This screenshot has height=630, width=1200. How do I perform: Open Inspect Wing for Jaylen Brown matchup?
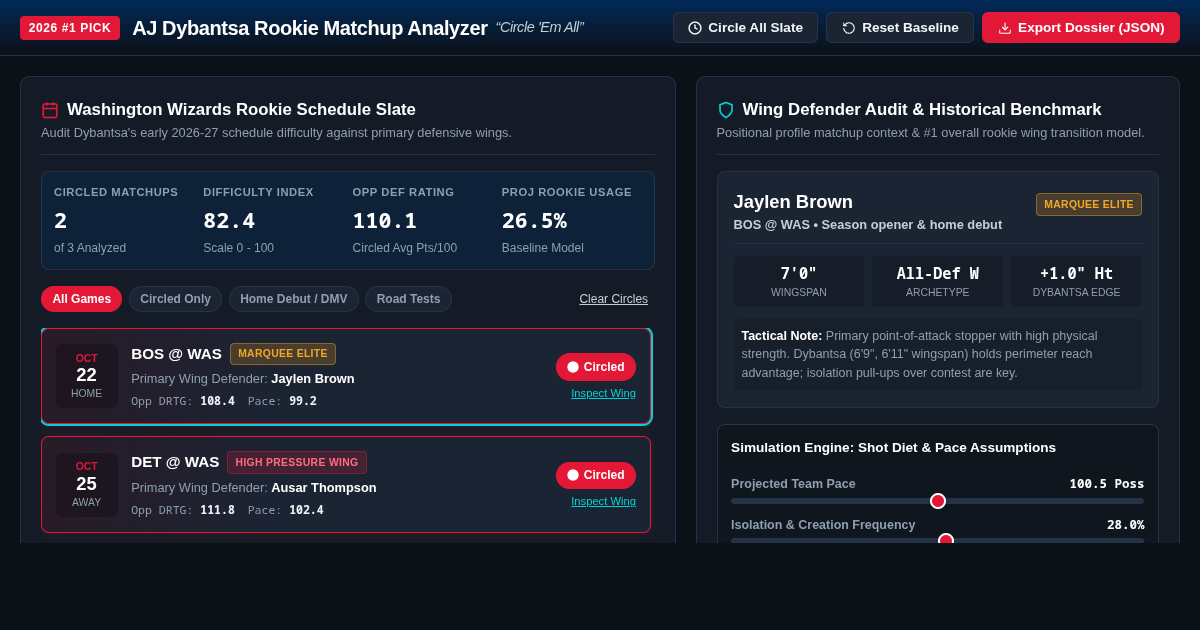tap(603, 393)
